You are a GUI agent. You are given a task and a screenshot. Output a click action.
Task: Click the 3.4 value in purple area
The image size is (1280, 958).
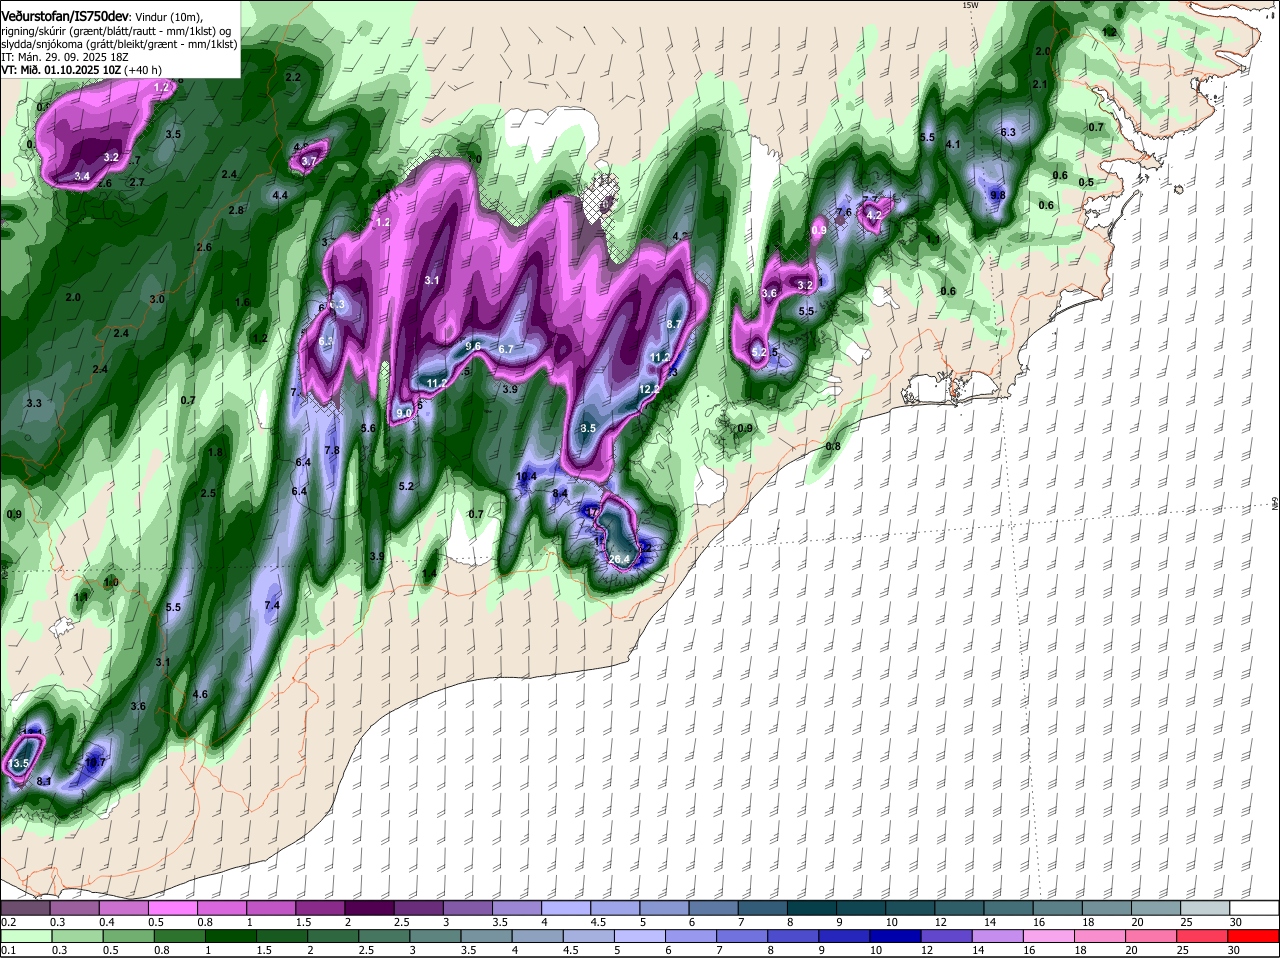82,177
